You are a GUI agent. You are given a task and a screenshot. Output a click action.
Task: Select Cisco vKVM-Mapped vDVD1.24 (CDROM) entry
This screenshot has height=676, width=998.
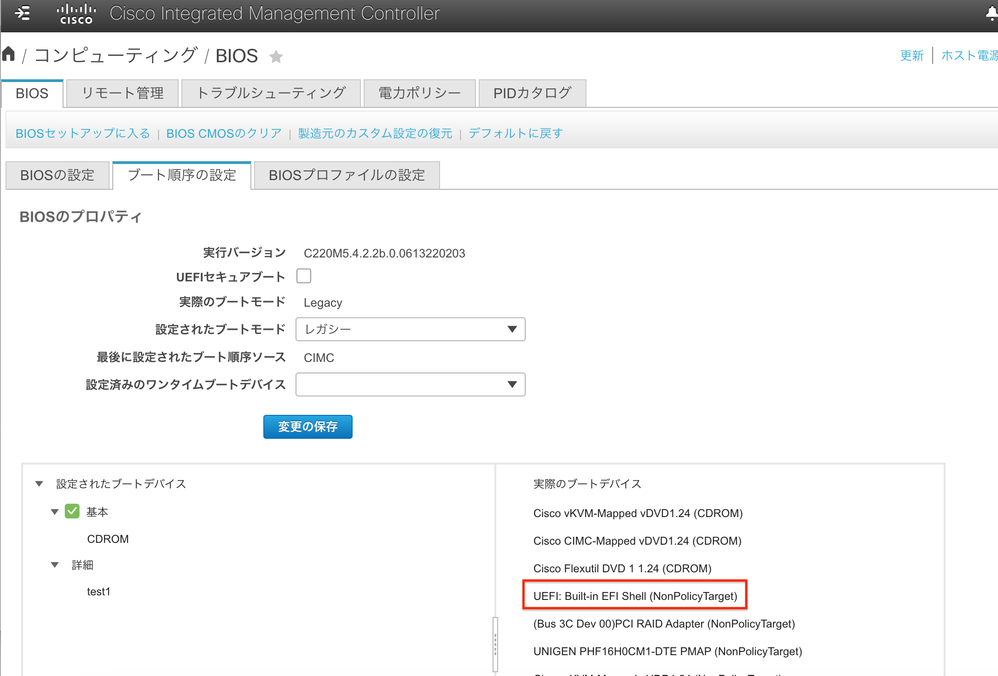coord(638,513)
